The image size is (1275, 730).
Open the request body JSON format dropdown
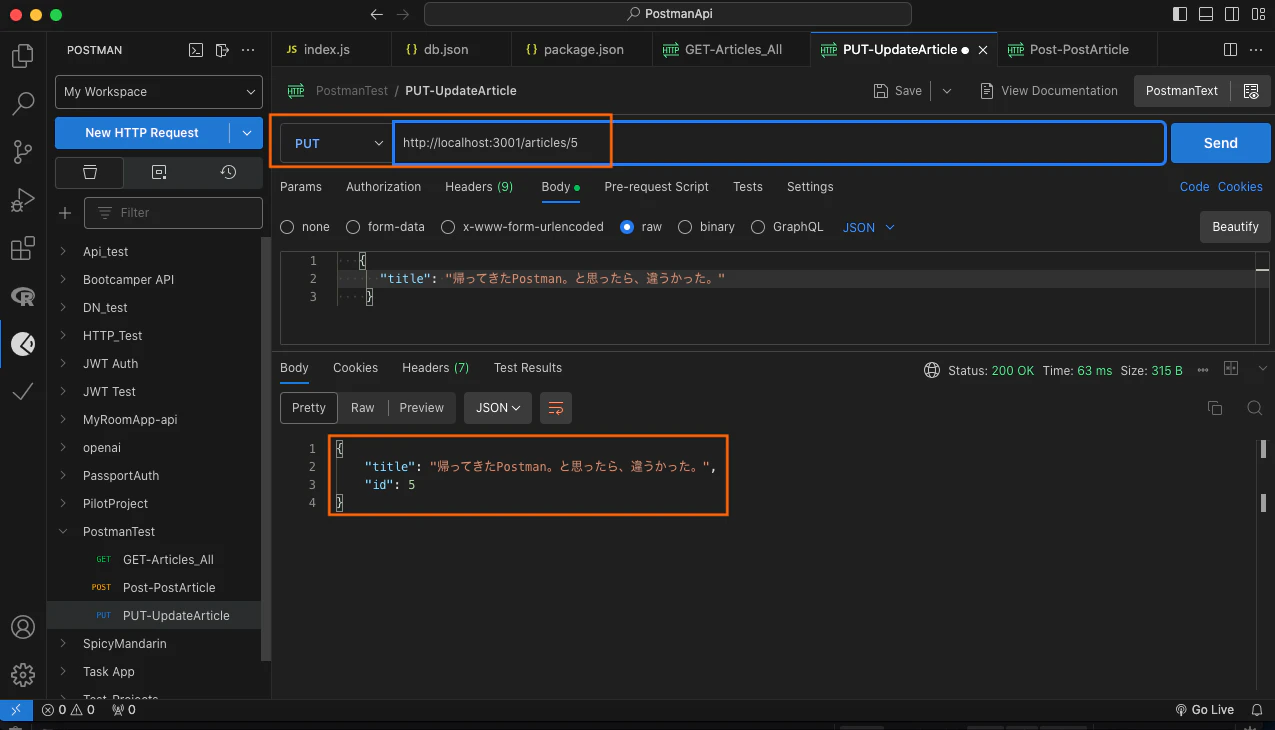coord(868,227)
